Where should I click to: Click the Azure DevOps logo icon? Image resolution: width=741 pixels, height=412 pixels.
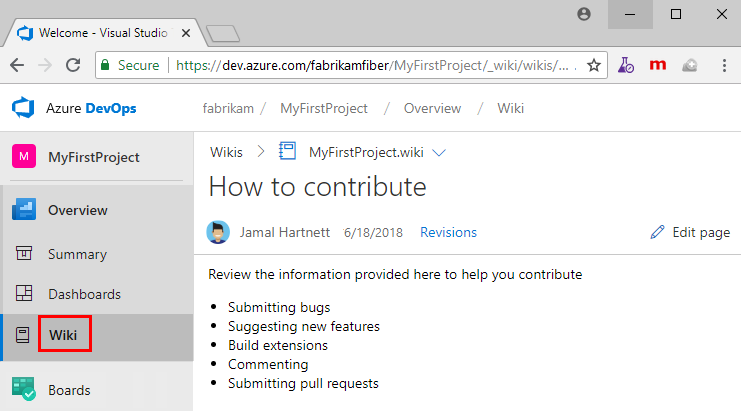point(23,108)
